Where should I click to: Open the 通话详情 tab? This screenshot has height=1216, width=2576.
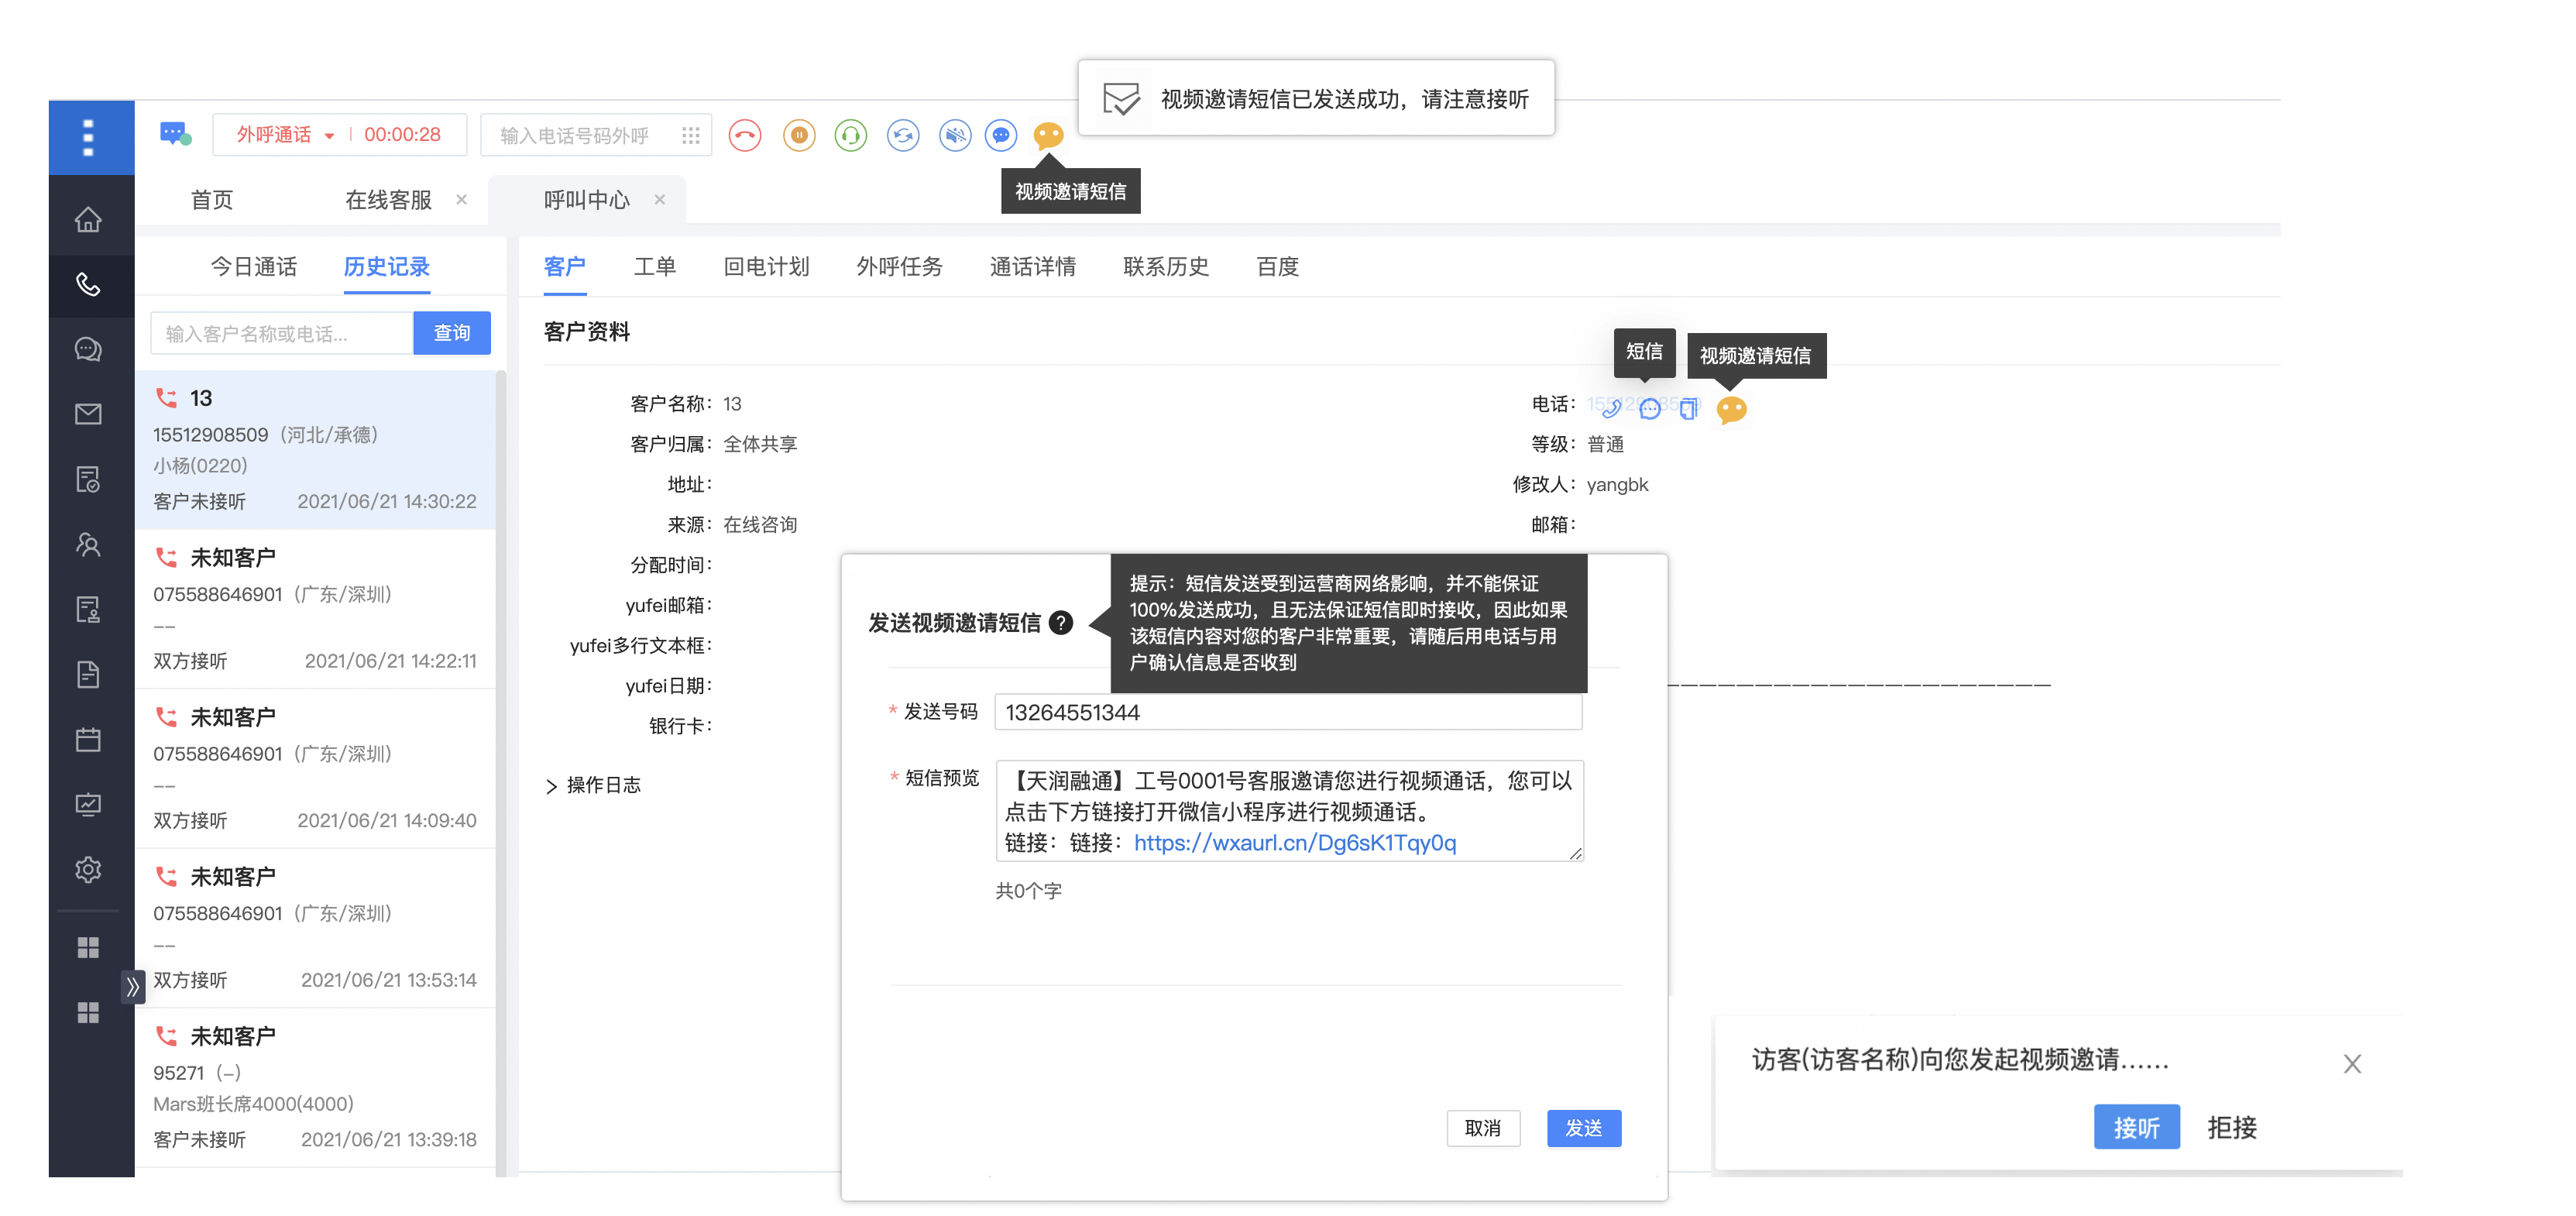(x=1033, y=266)
